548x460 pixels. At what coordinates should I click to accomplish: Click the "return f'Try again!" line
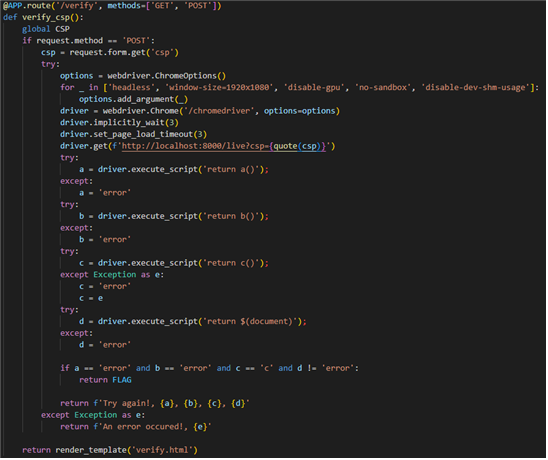pos(155,403)
